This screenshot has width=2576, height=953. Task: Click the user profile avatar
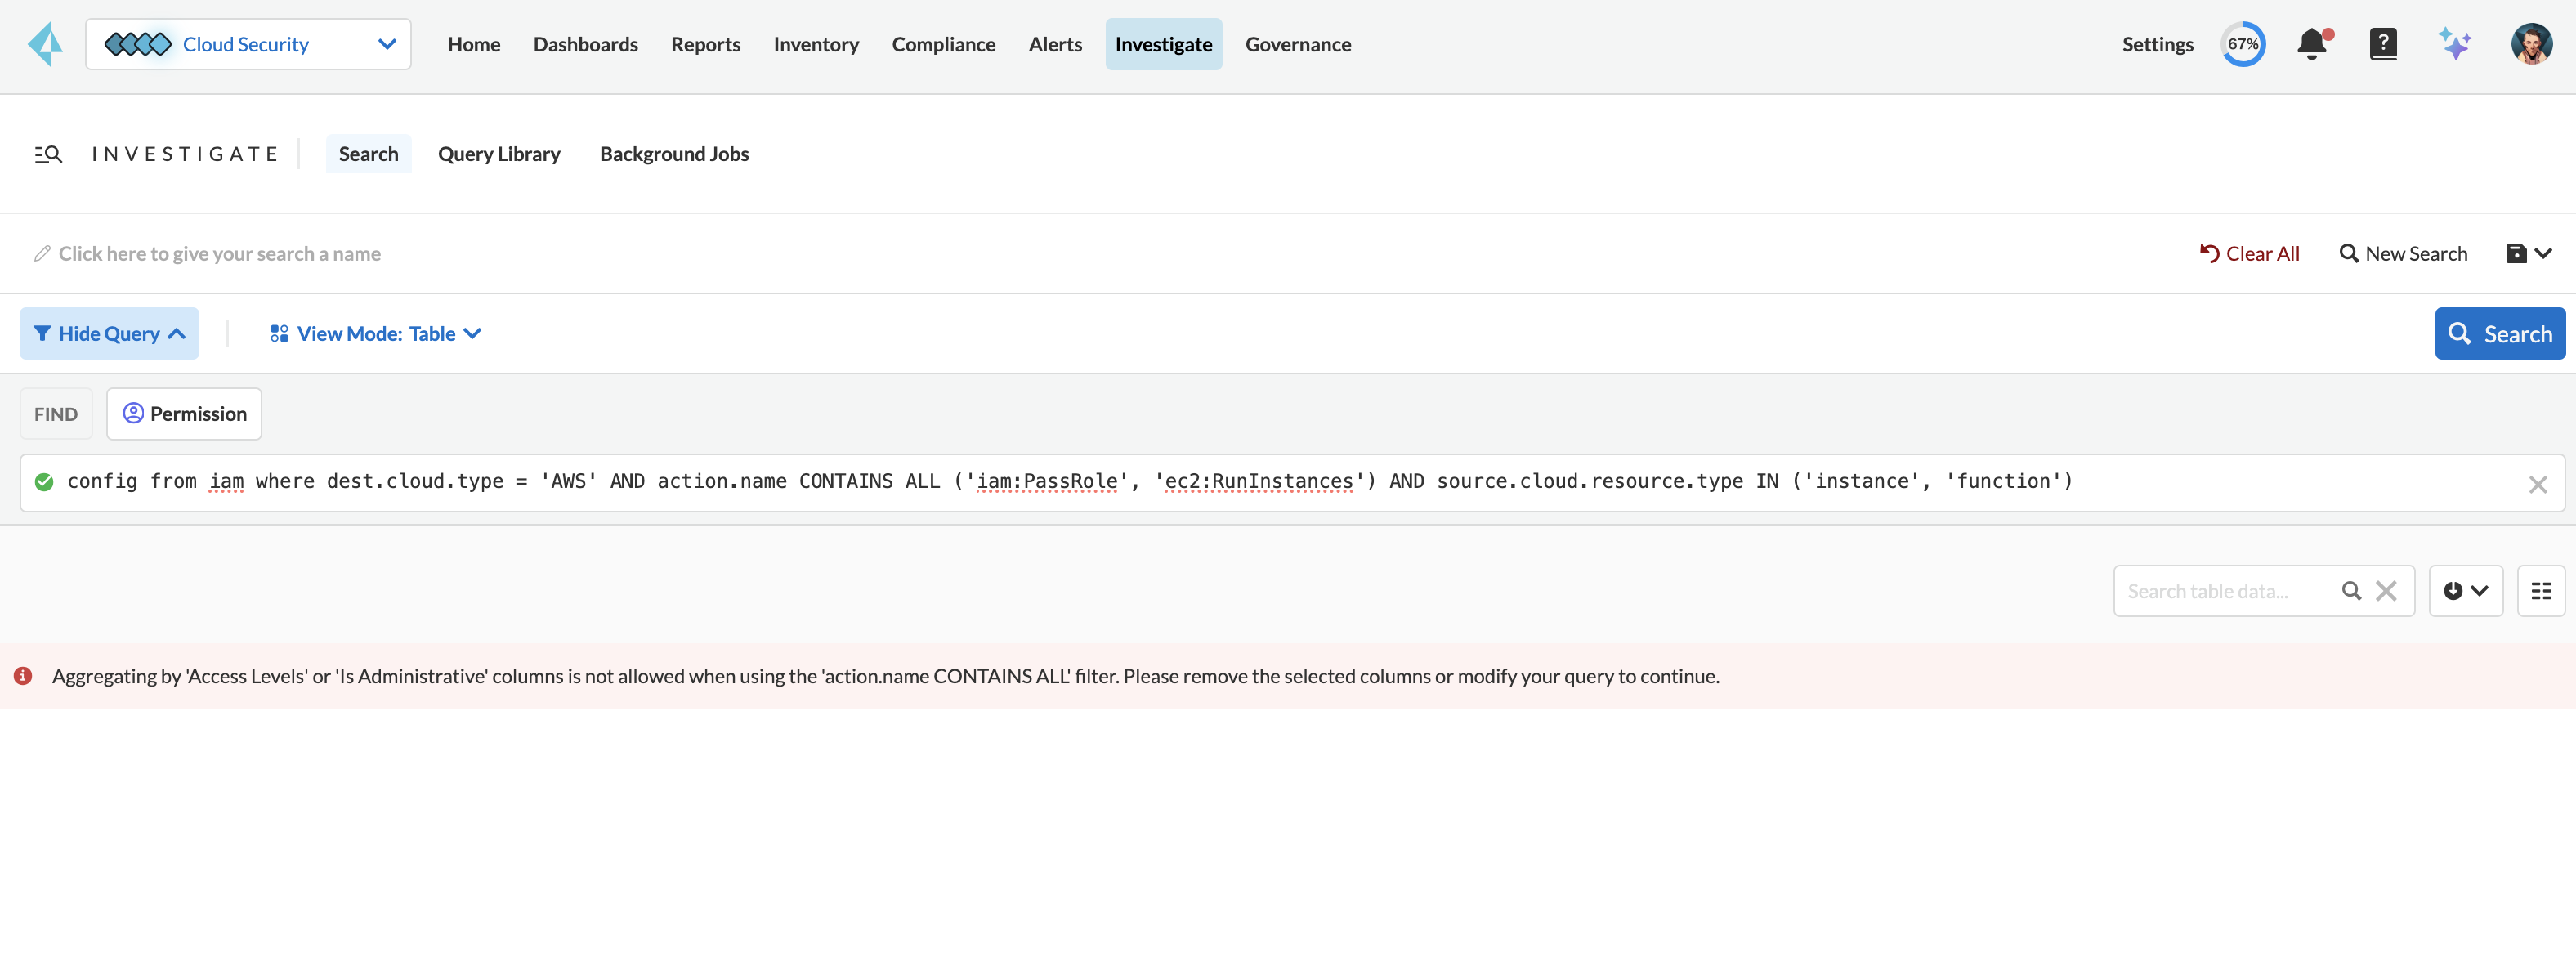click(2530, 44)
